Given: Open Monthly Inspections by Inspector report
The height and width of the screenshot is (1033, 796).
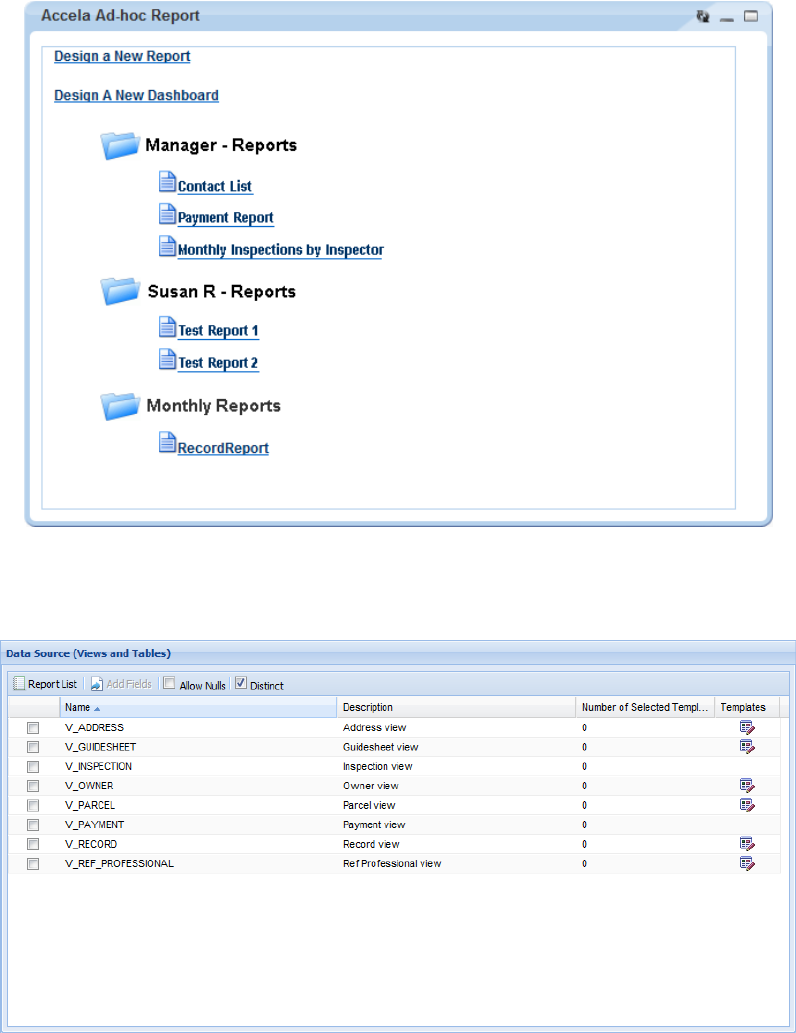Looking at the screenshot, I should click(281, 250).
